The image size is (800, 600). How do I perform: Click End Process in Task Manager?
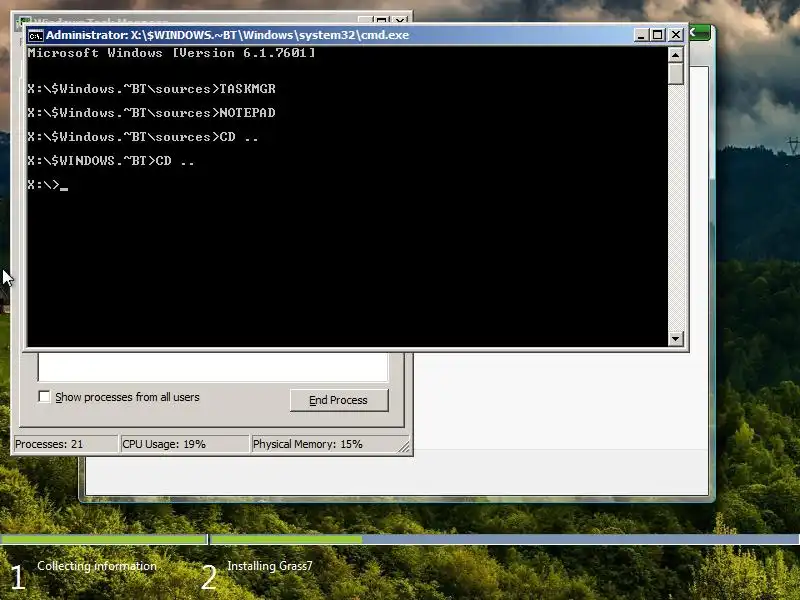coord(339,400)
